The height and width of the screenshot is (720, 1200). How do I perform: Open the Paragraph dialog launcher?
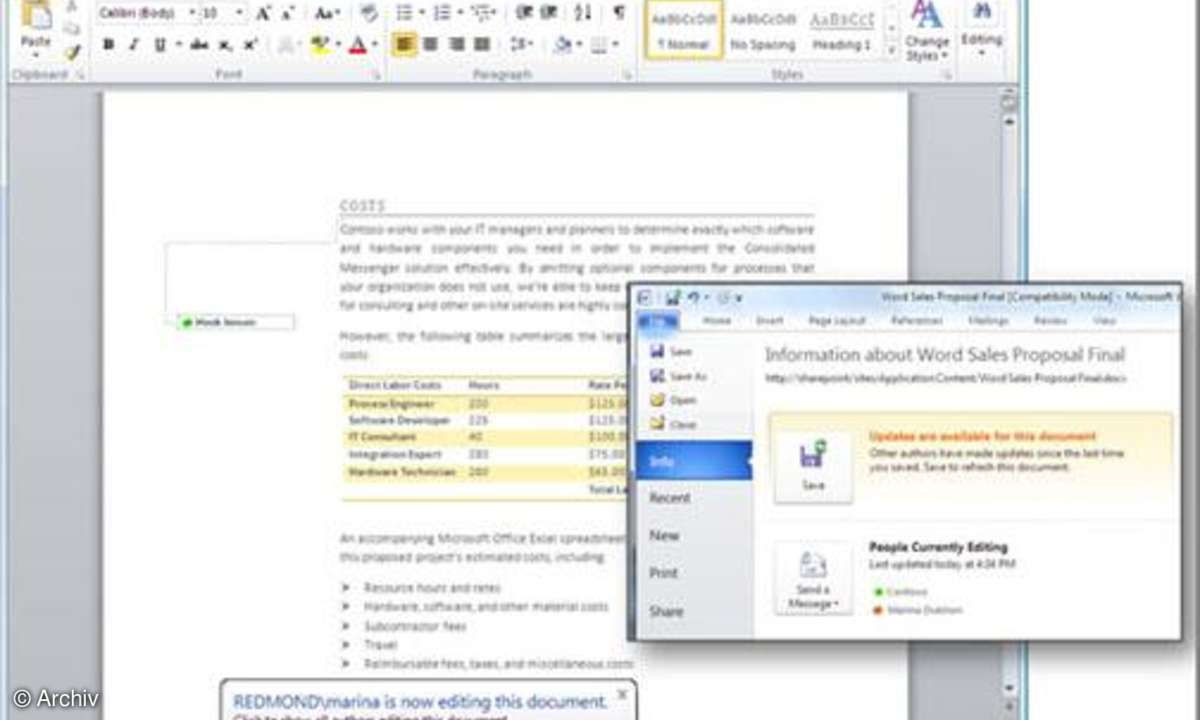[x=628, y=75]
